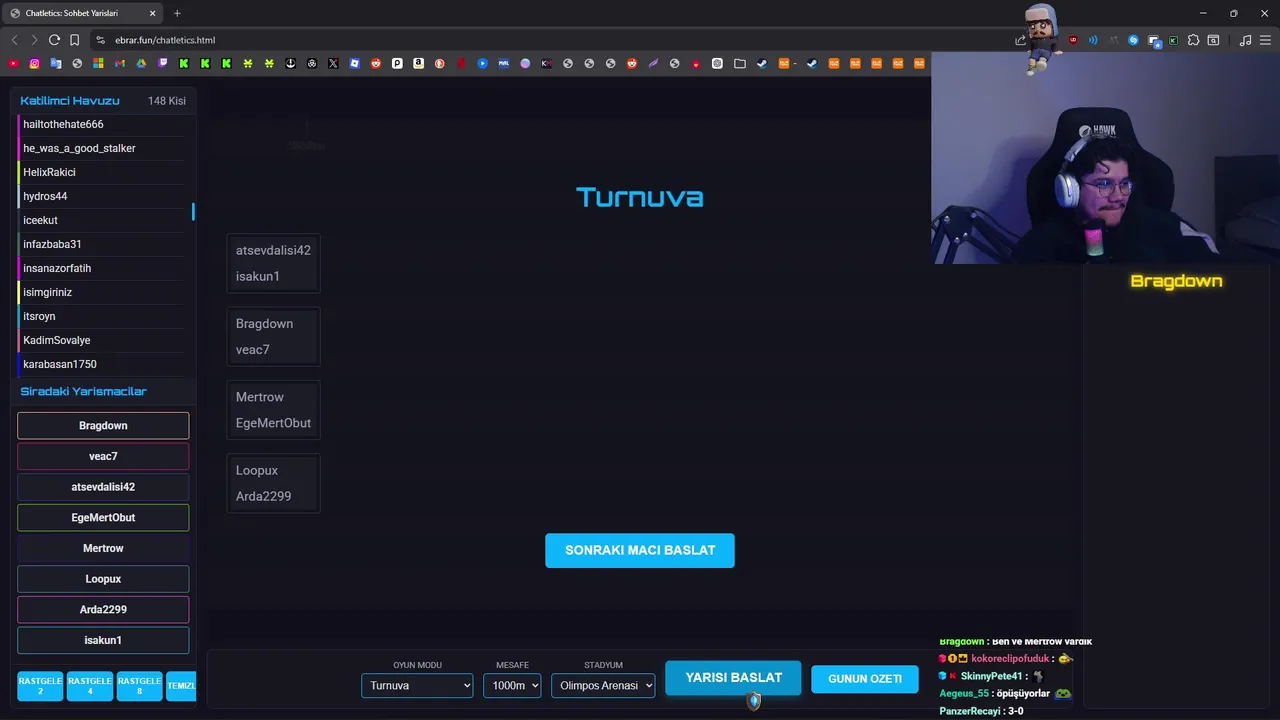Pick participant insanazorfatih from the pool

103,268
